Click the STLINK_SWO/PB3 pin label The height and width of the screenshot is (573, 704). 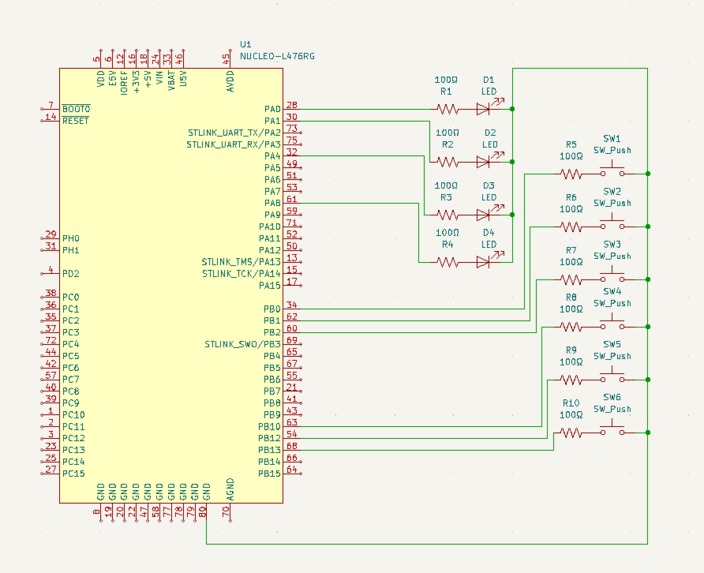point(242,344)
